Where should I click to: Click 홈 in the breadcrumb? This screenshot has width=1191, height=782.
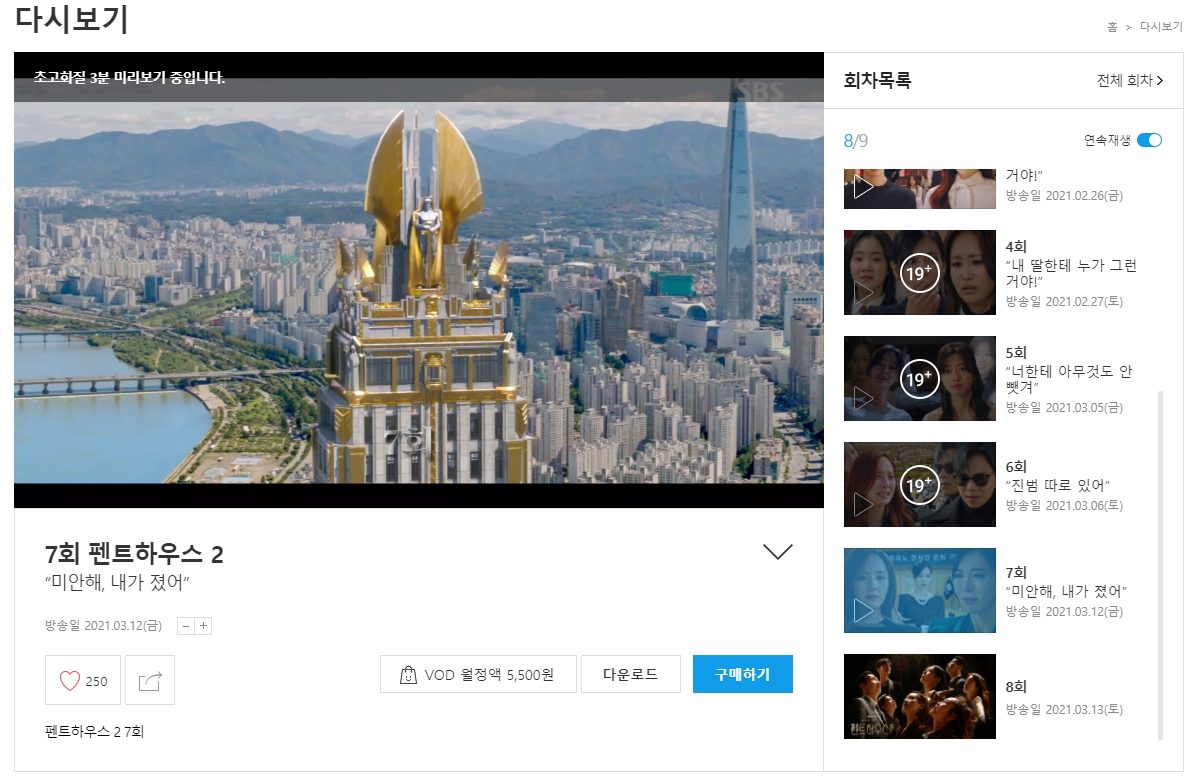1112,27
